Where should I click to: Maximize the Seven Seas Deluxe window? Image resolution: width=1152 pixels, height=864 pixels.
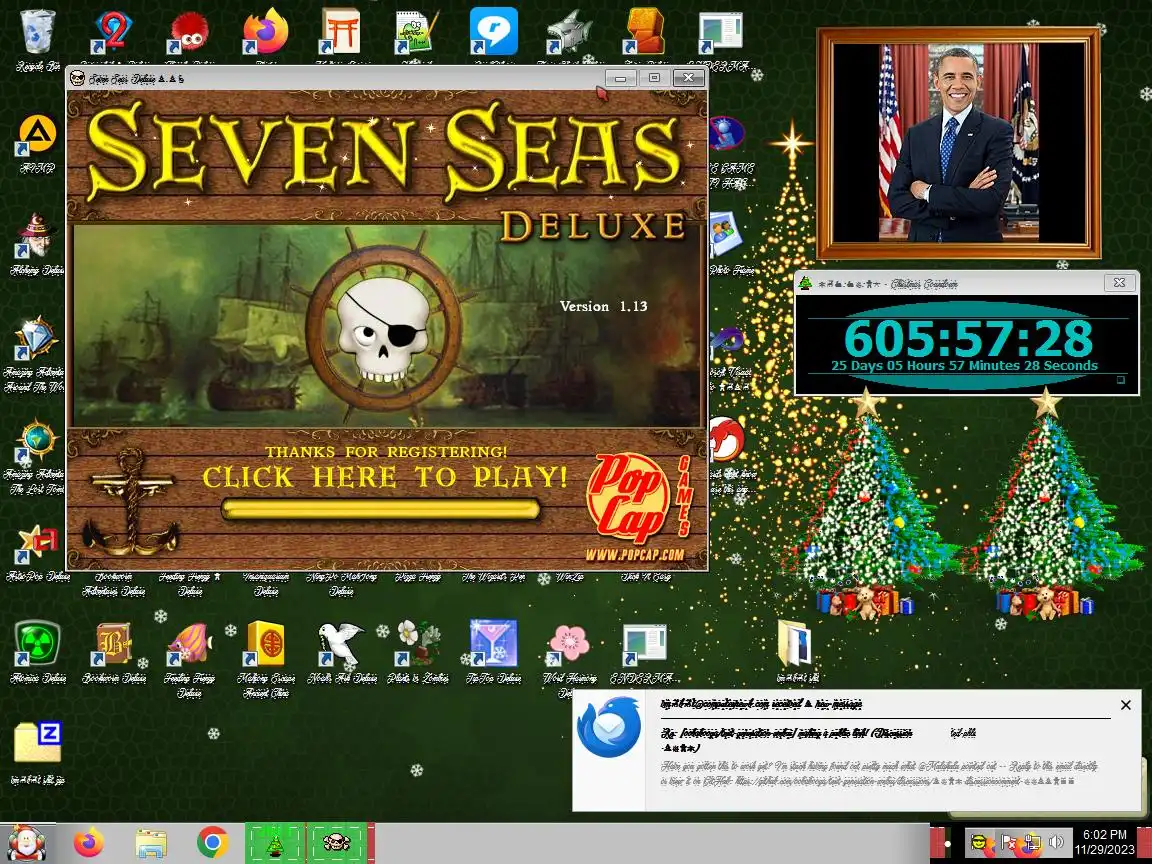coord(654,78)
